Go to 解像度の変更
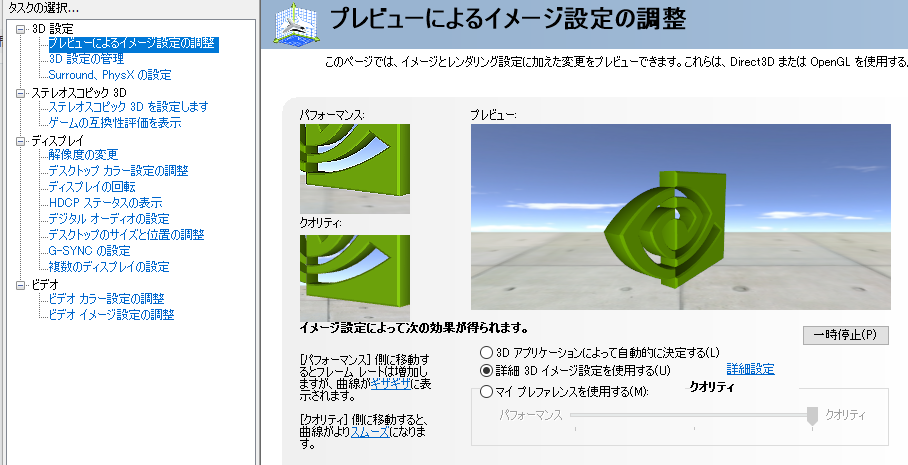The height and width of the screenshot is (465, 908). pyautogui.click(x=83, y=155)
